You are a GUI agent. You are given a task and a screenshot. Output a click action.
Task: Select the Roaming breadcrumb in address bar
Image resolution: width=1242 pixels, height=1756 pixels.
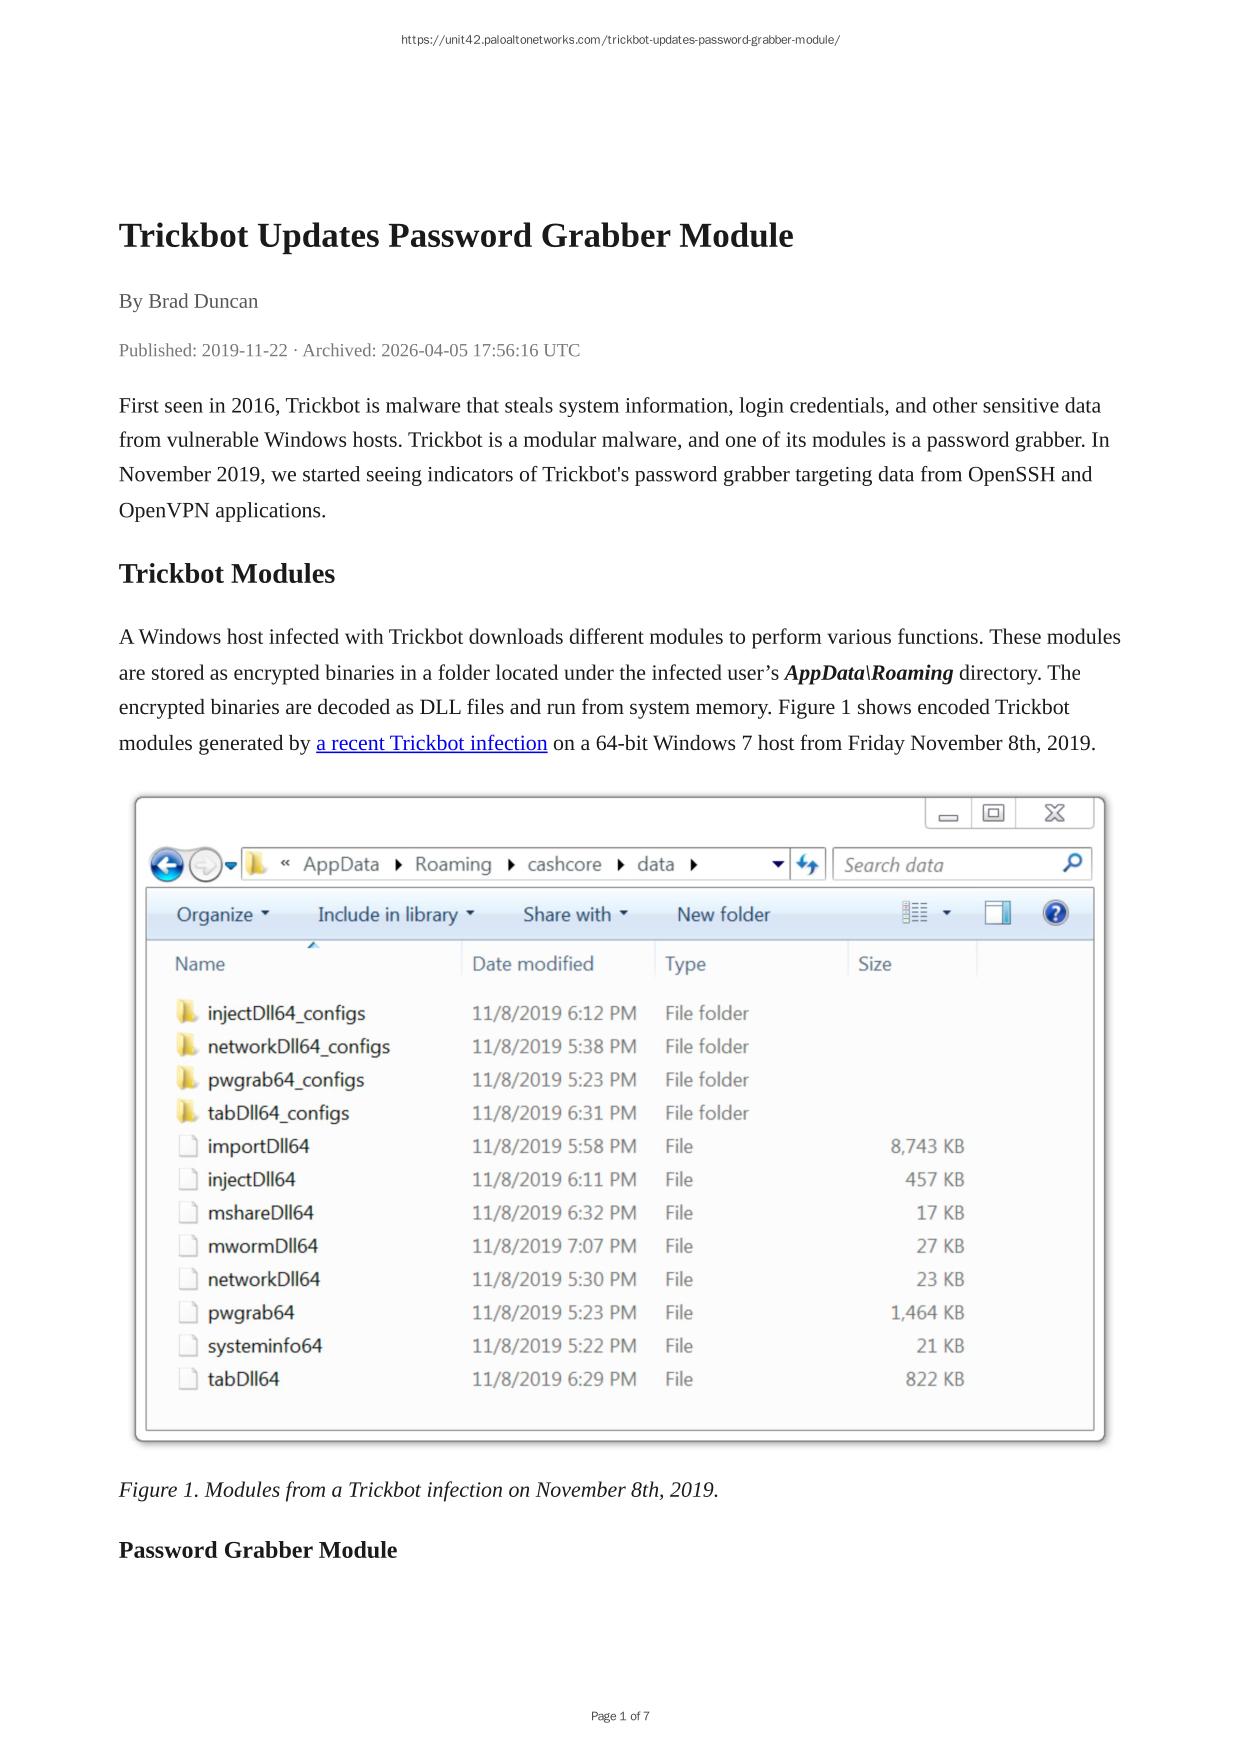click(x=453, y=865)
